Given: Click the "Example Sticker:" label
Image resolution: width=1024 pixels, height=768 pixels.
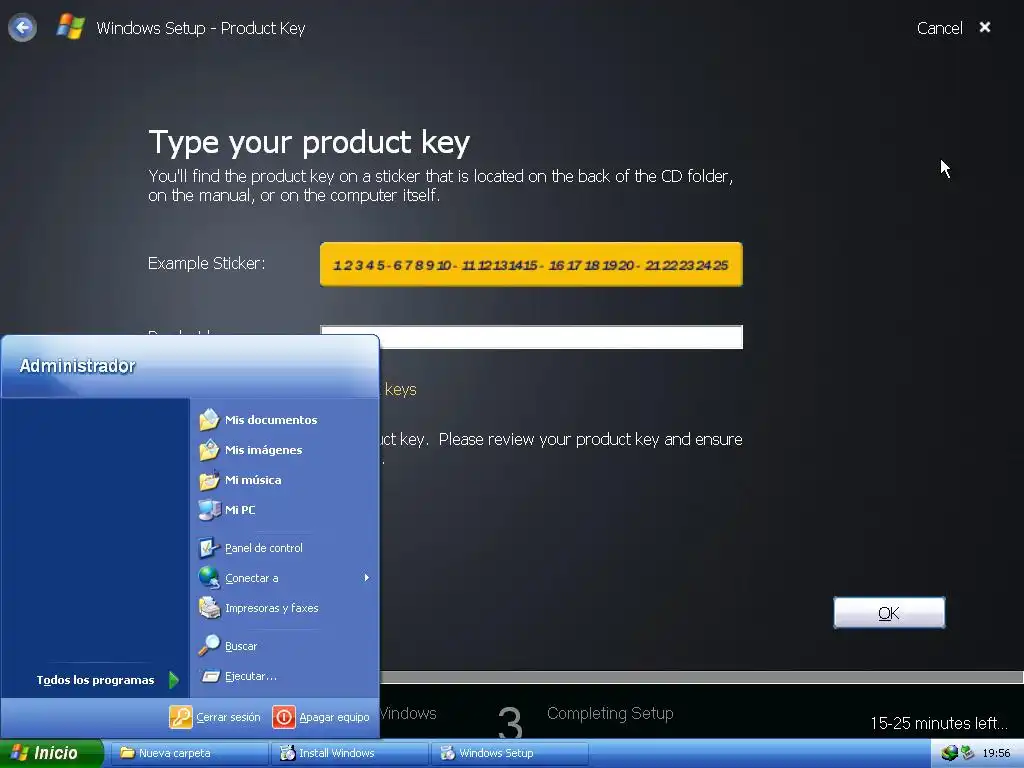Looking at the screenshot, I should 206,263.
